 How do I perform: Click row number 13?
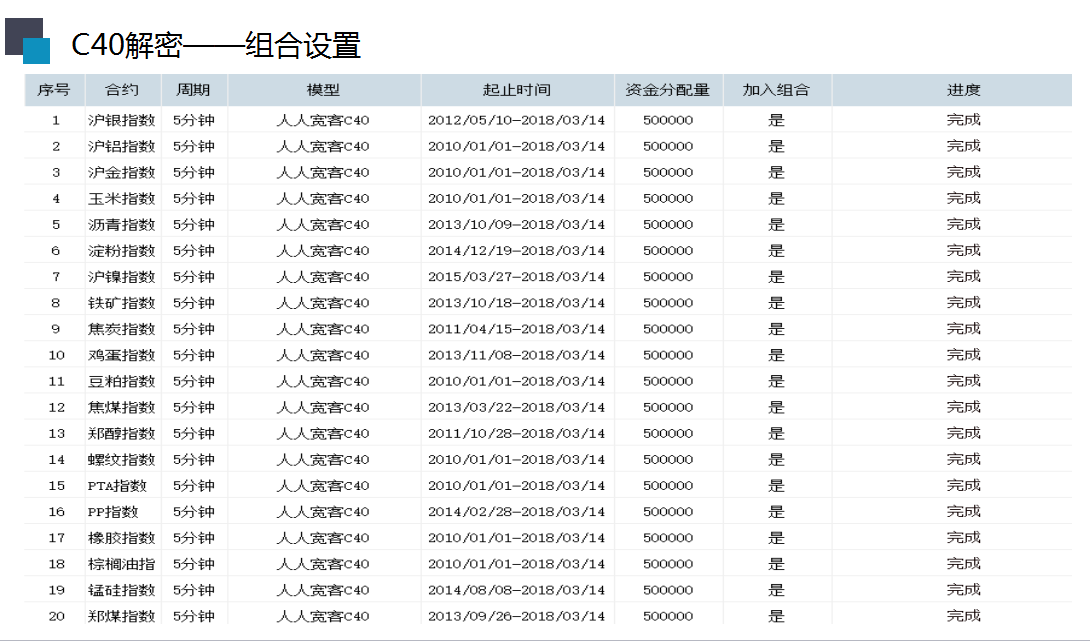click(x=56, y=434)
